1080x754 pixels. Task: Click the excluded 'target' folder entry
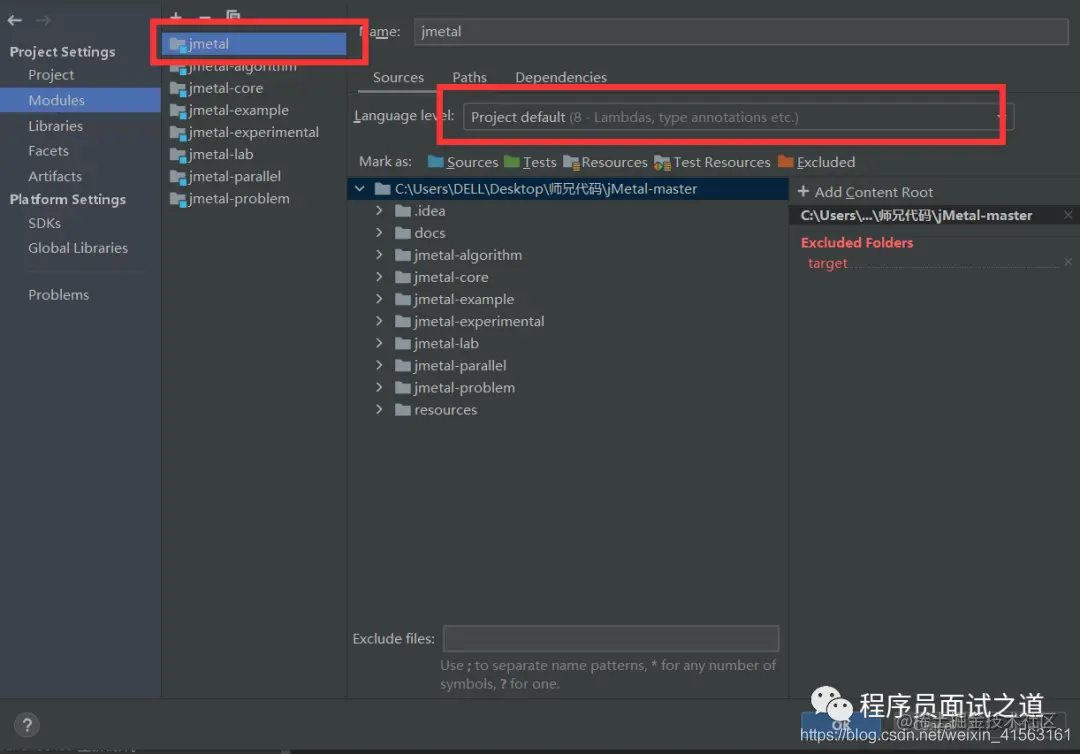point(827,263)
